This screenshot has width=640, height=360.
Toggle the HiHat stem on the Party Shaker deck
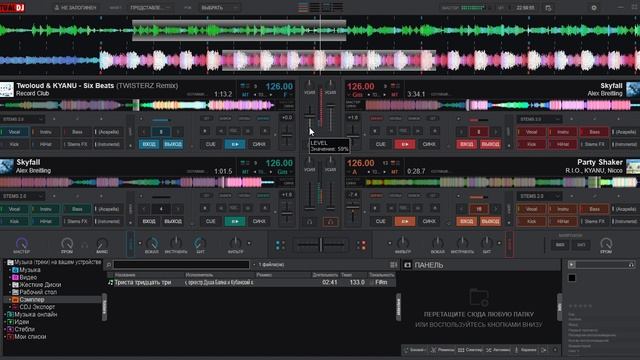click(x=563, y=221)
